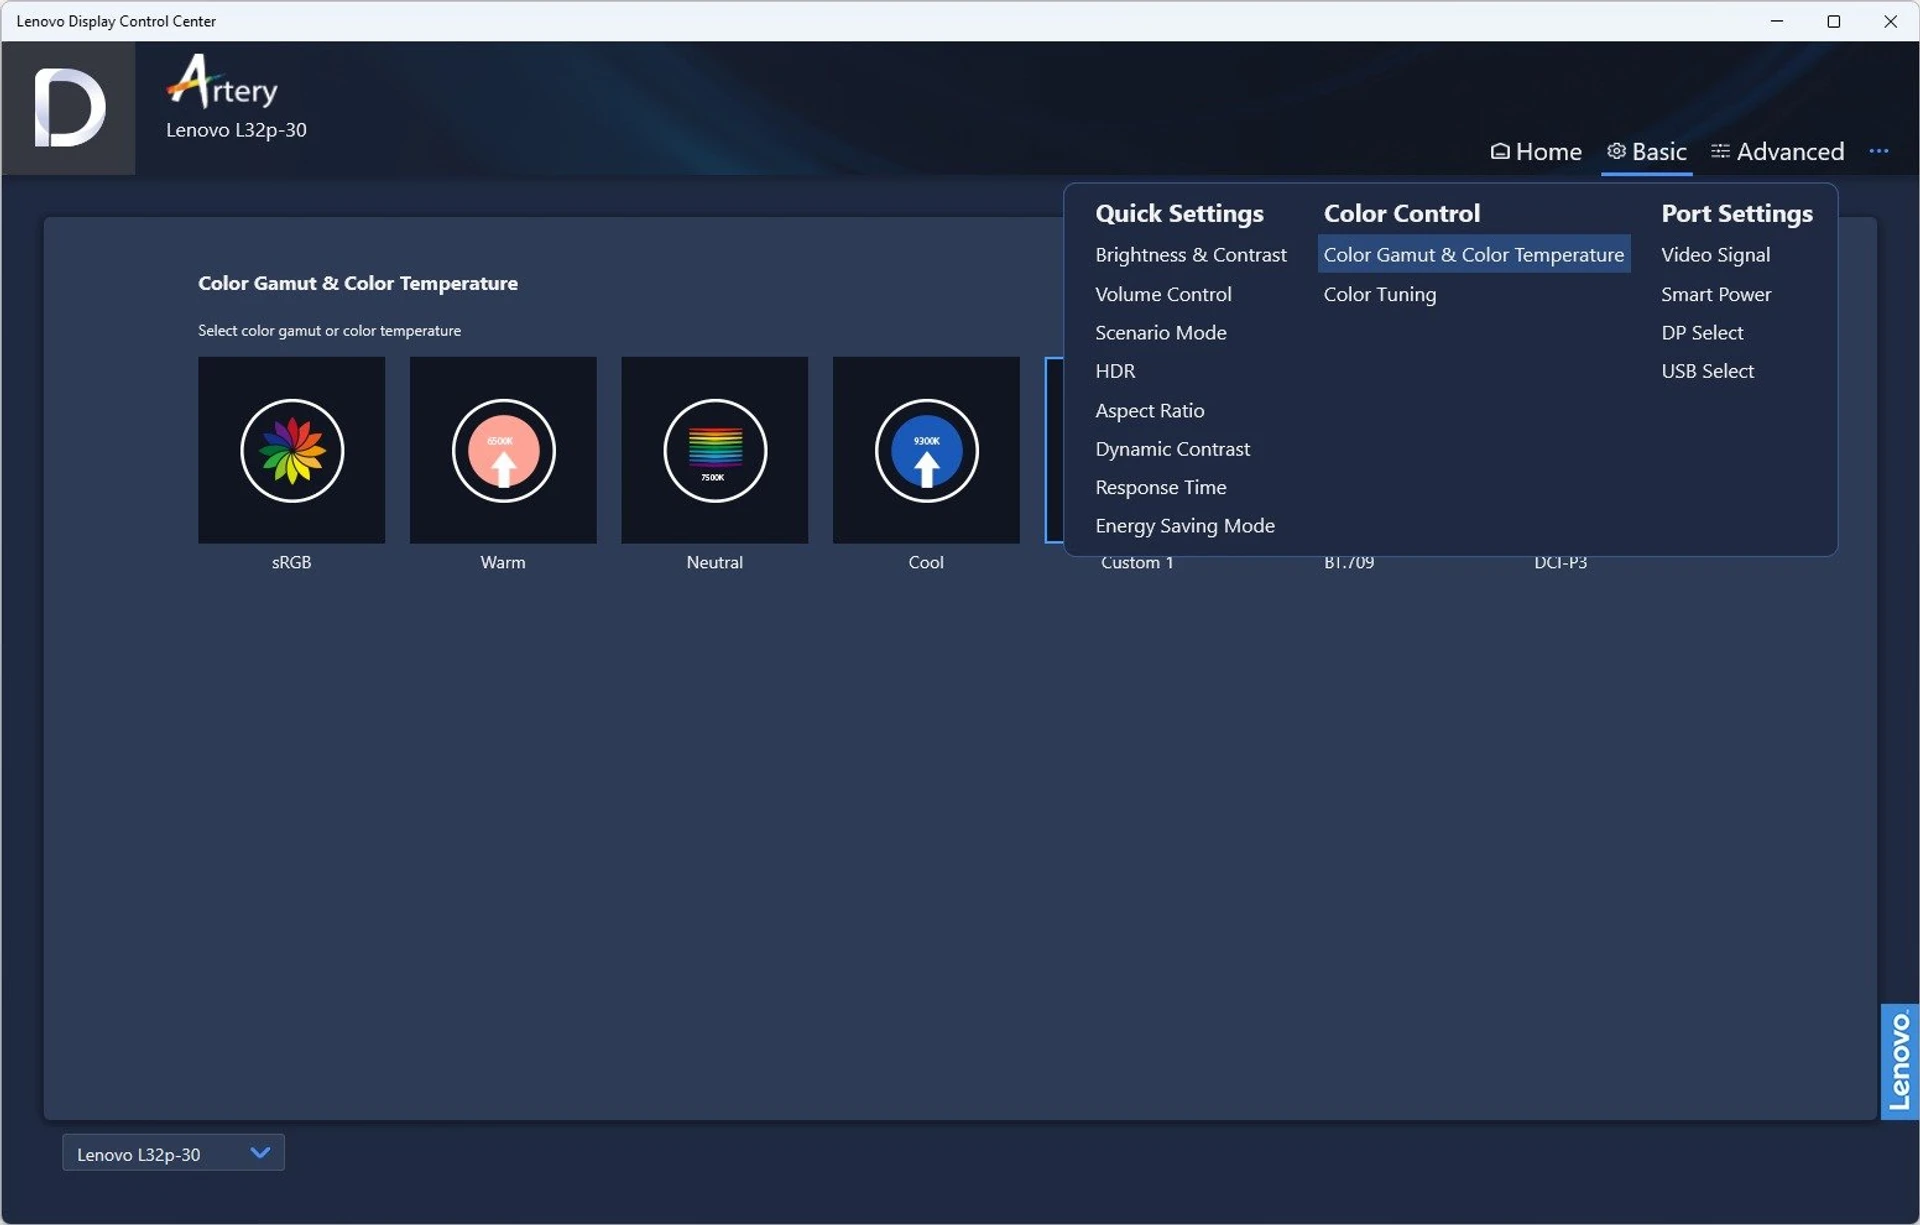Open the more options ellipsis menu
This screenshot has height=1225, width=1920.
(x=1878, y=151)
